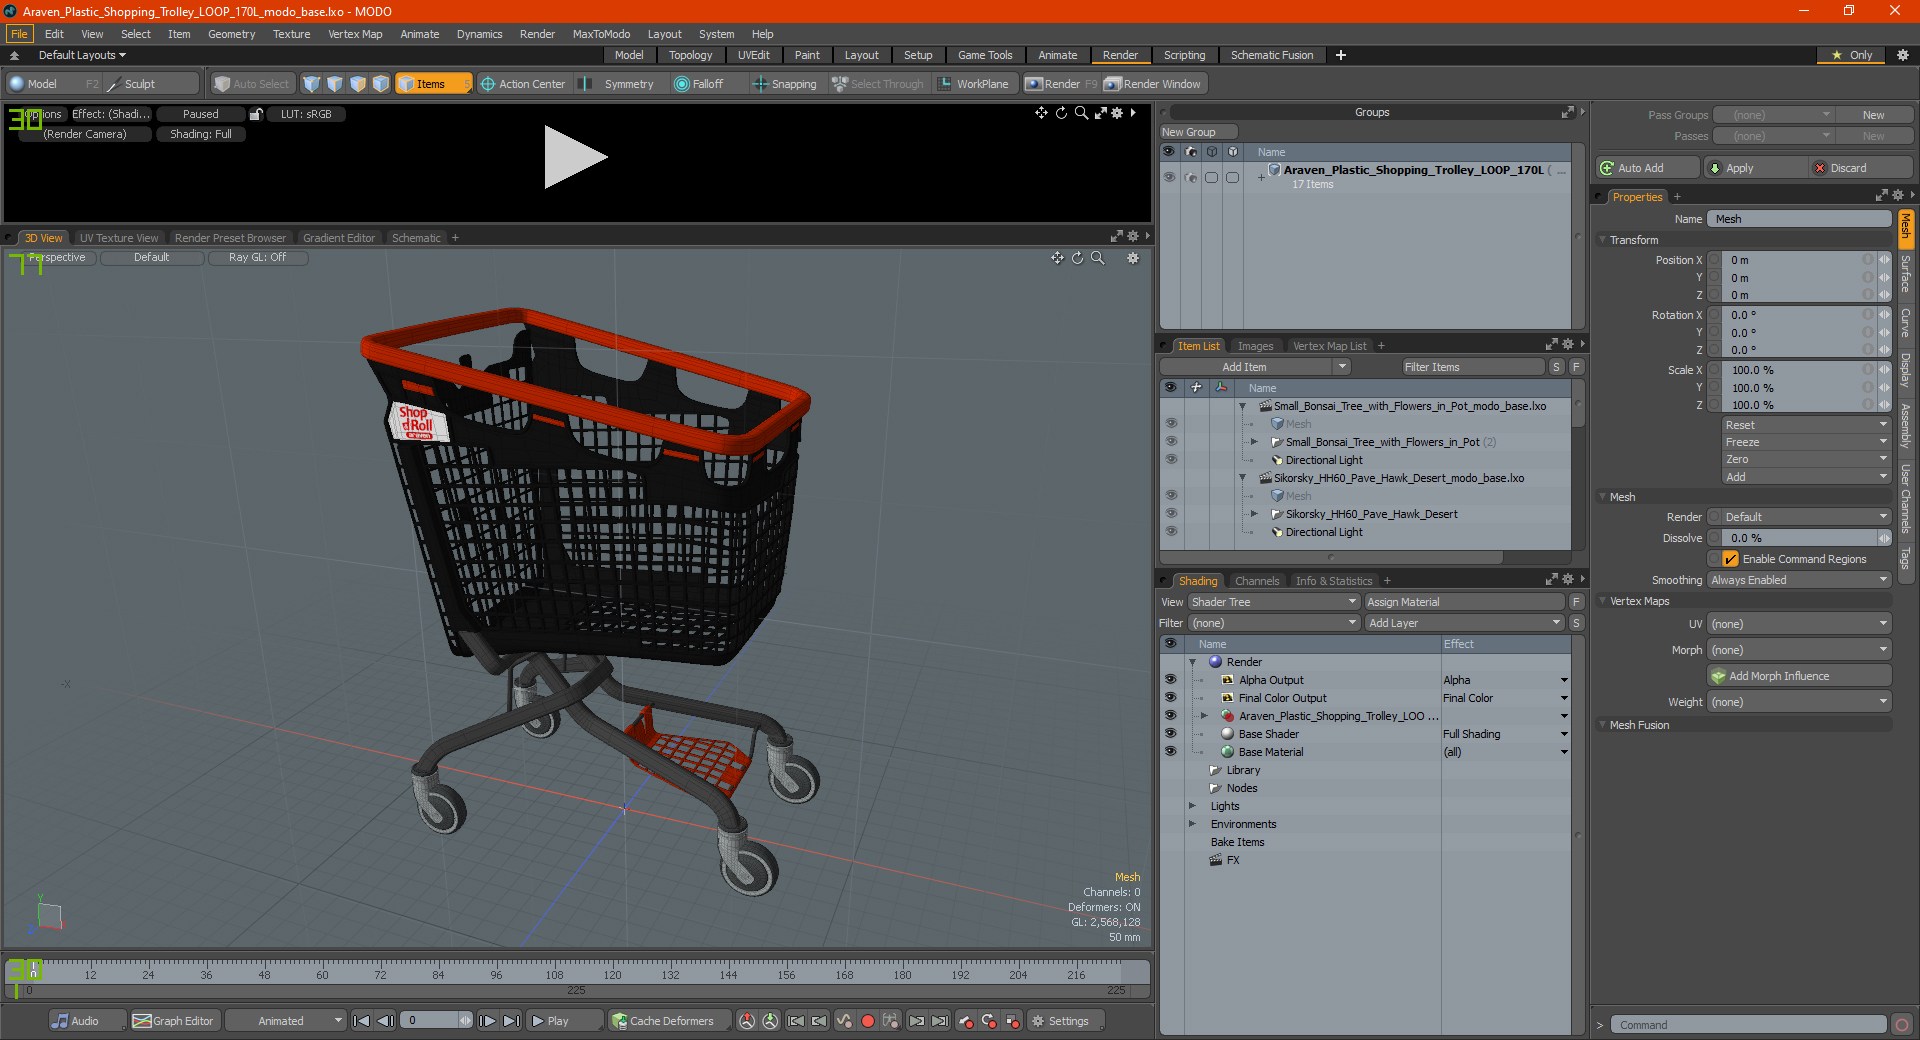Select Vertices selection mode cube icon
The height and width of the screenshot is (1040, 1920).
pyautogui.click(x=312, y=84)
